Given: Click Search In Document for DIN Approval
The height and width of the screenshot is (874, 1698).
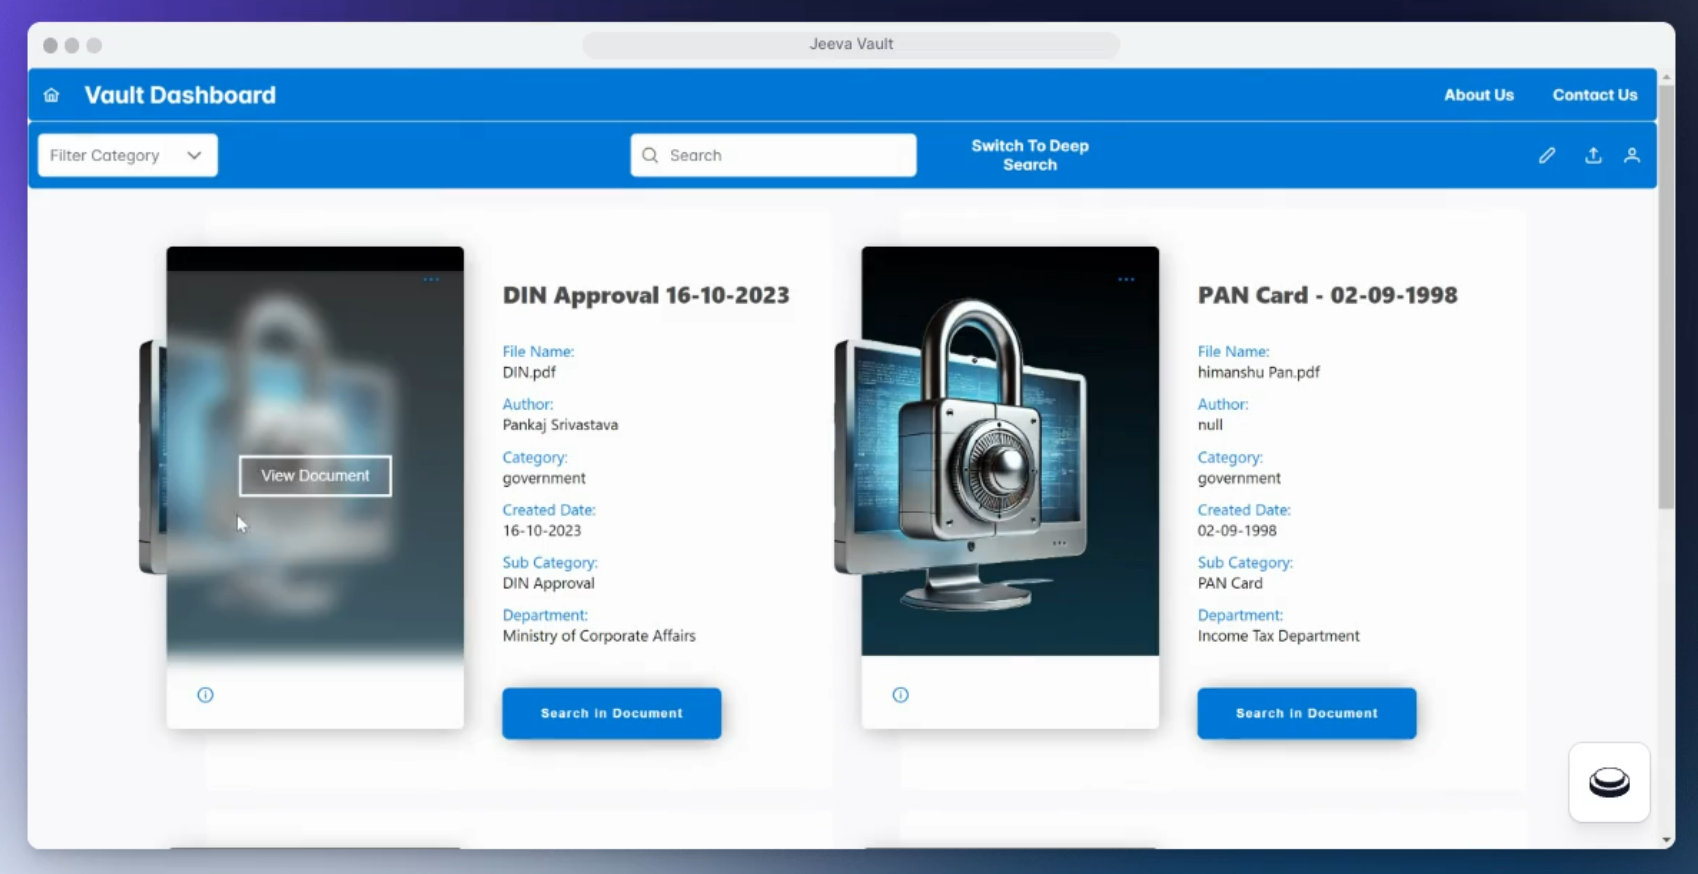Looking at the screenshot, I should point(612,713).
